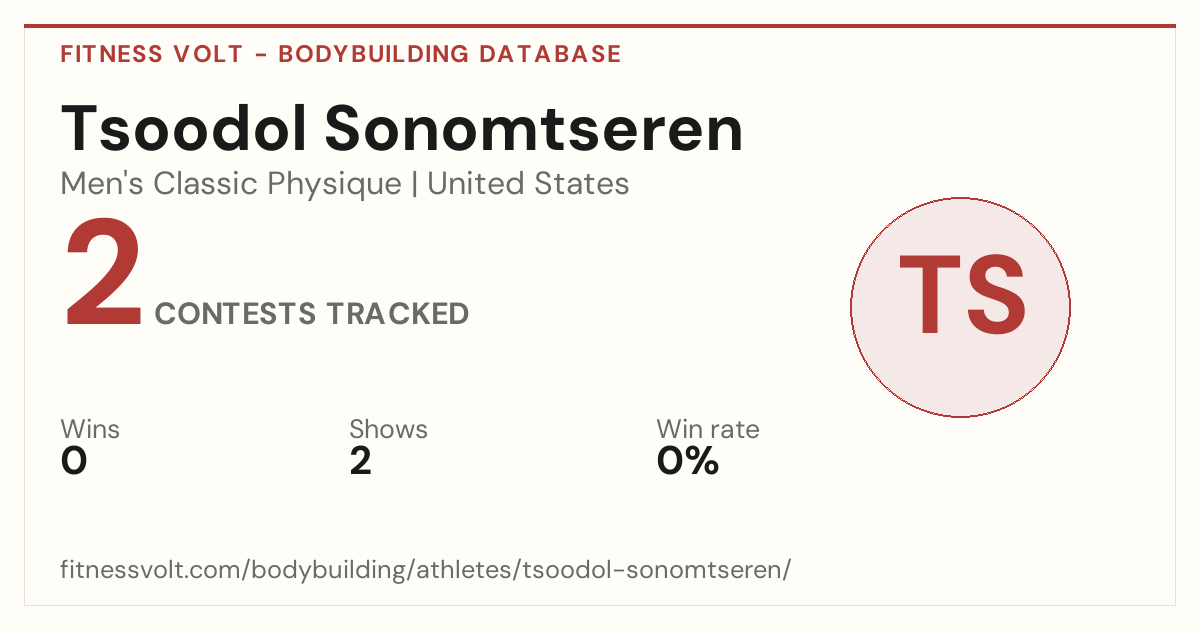Screen dimensions: 1200x630
Task: Select the athlete name Tsoodol Sonomtseren
Action: (x=402, y=128)
